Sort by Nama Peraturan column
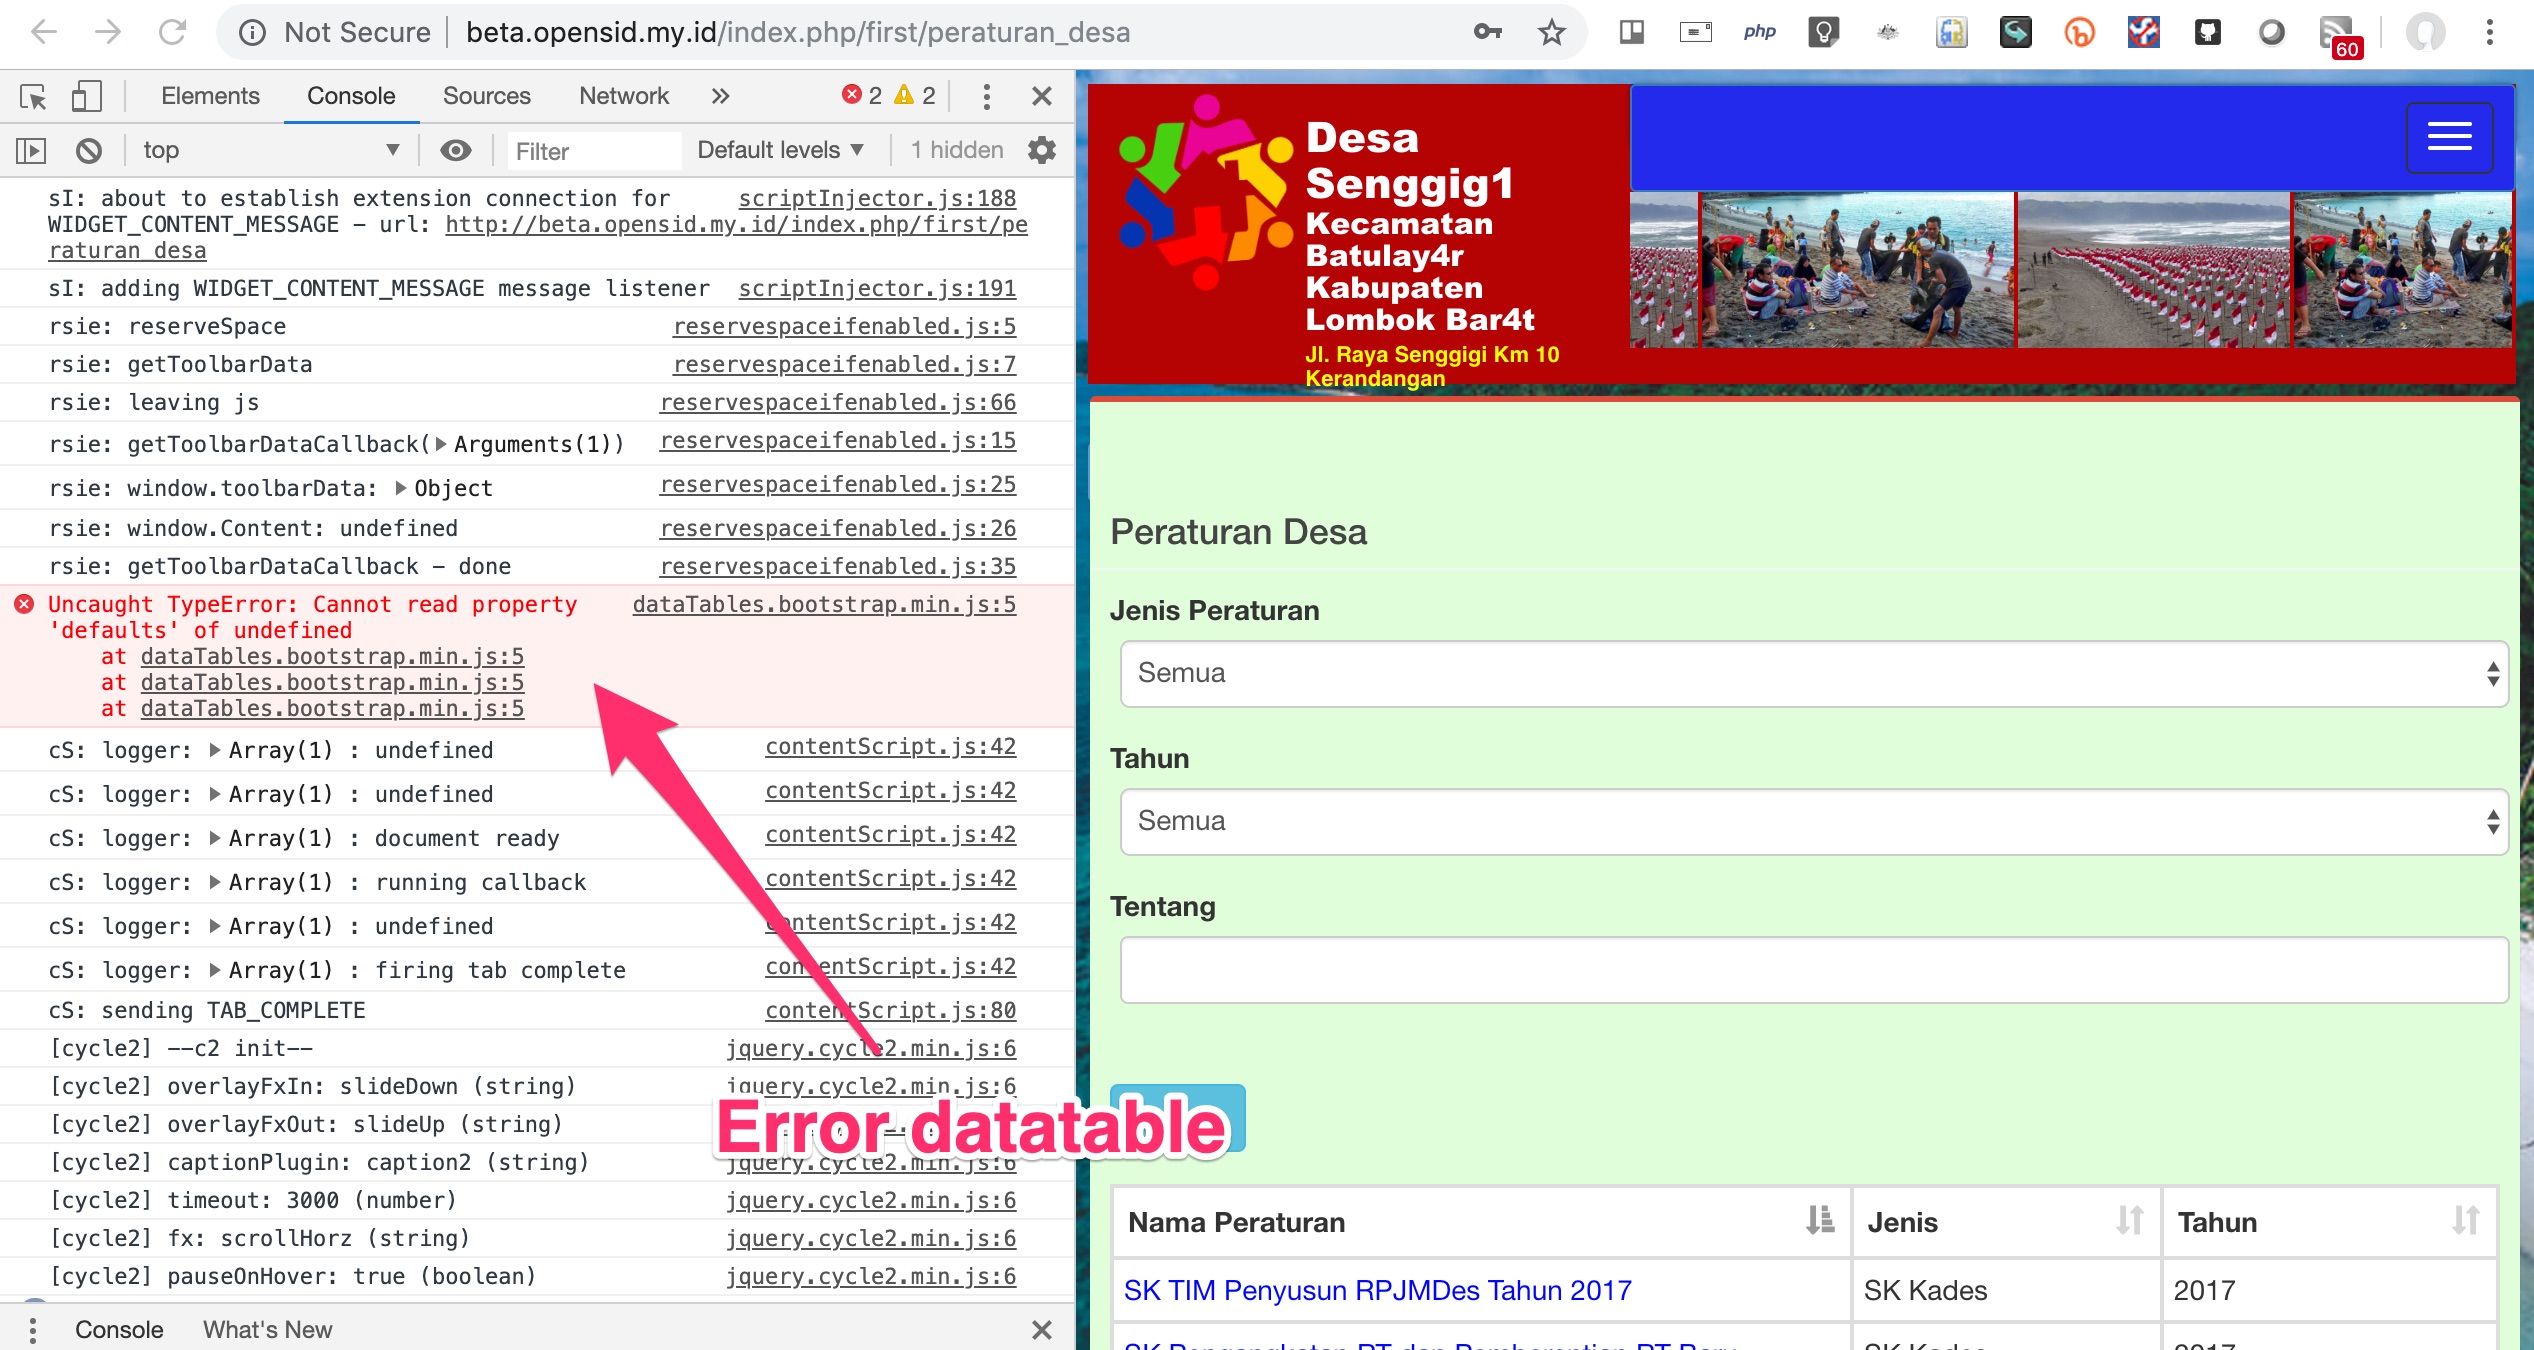 coord(1481,1222)
